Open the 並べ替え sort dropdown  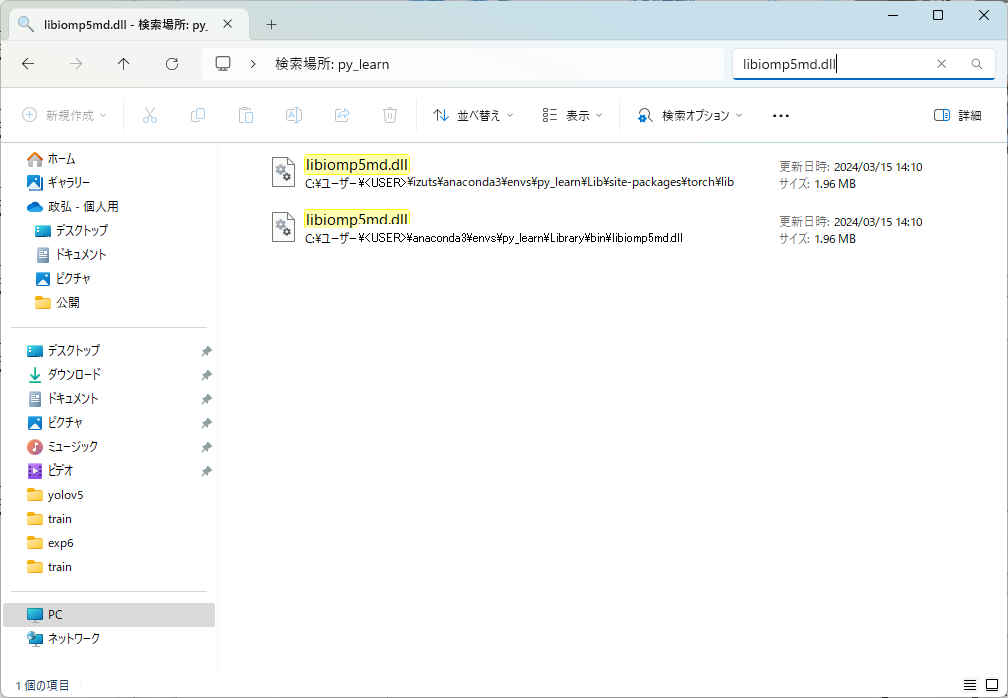pyautogui.click(x=473, y=115)
